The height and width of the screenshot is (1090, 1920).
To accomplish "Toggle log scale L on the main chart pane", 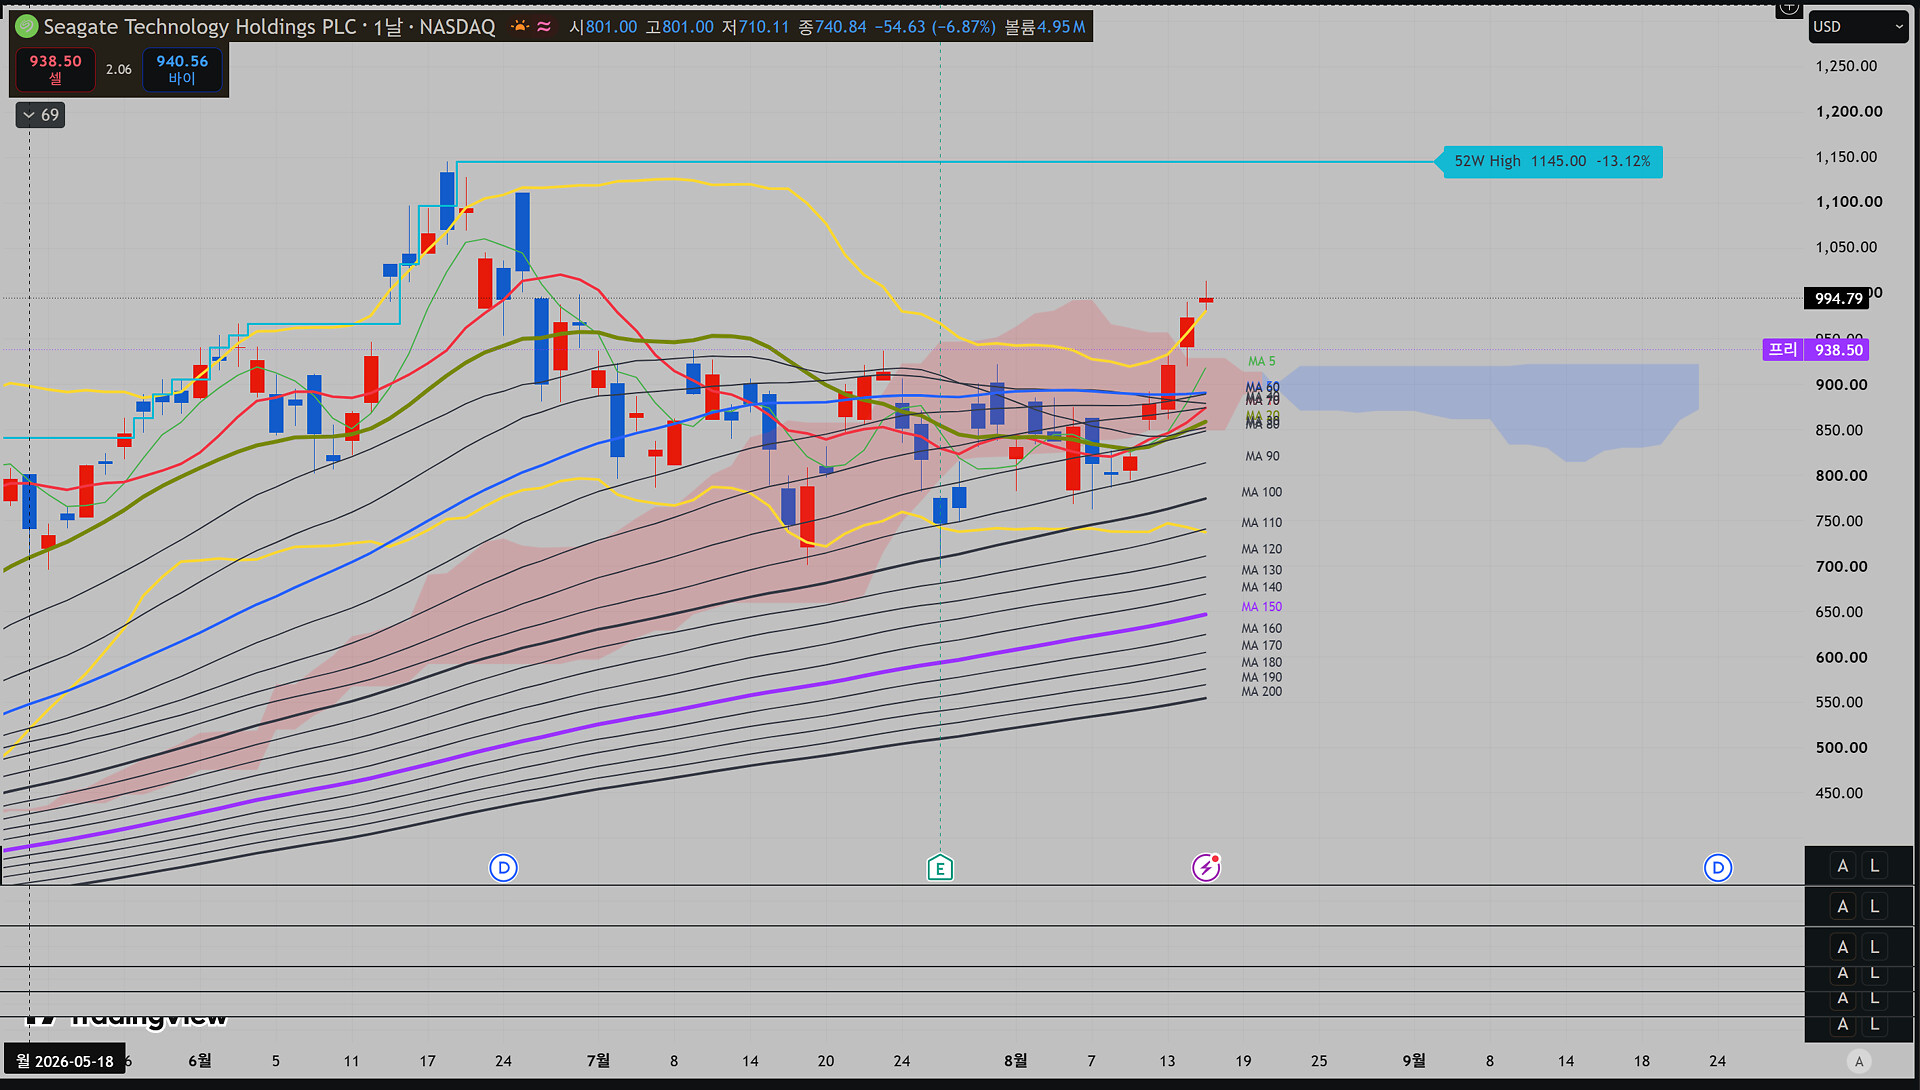I will coord(1875,866).
